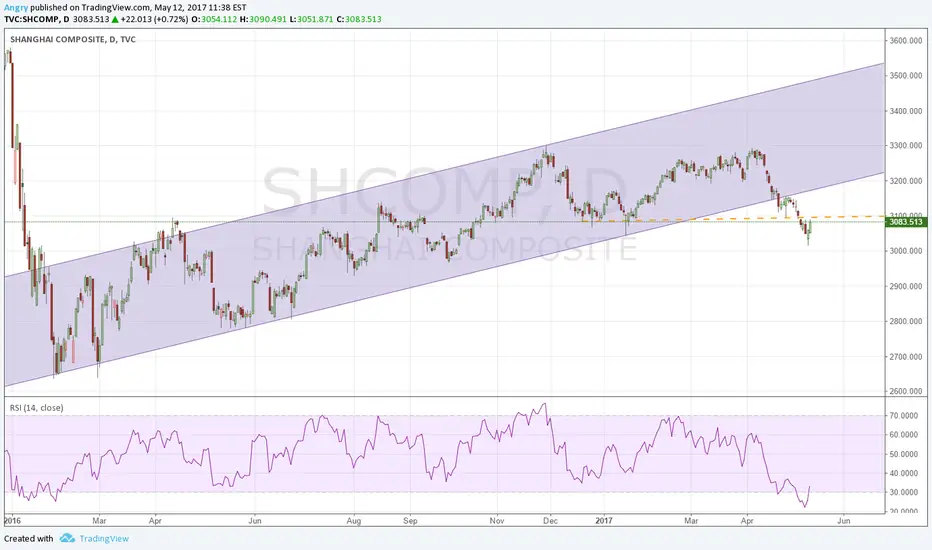Click the 3000.000 price axis label
Screen dimensions: 932x550
coord(906,251)
